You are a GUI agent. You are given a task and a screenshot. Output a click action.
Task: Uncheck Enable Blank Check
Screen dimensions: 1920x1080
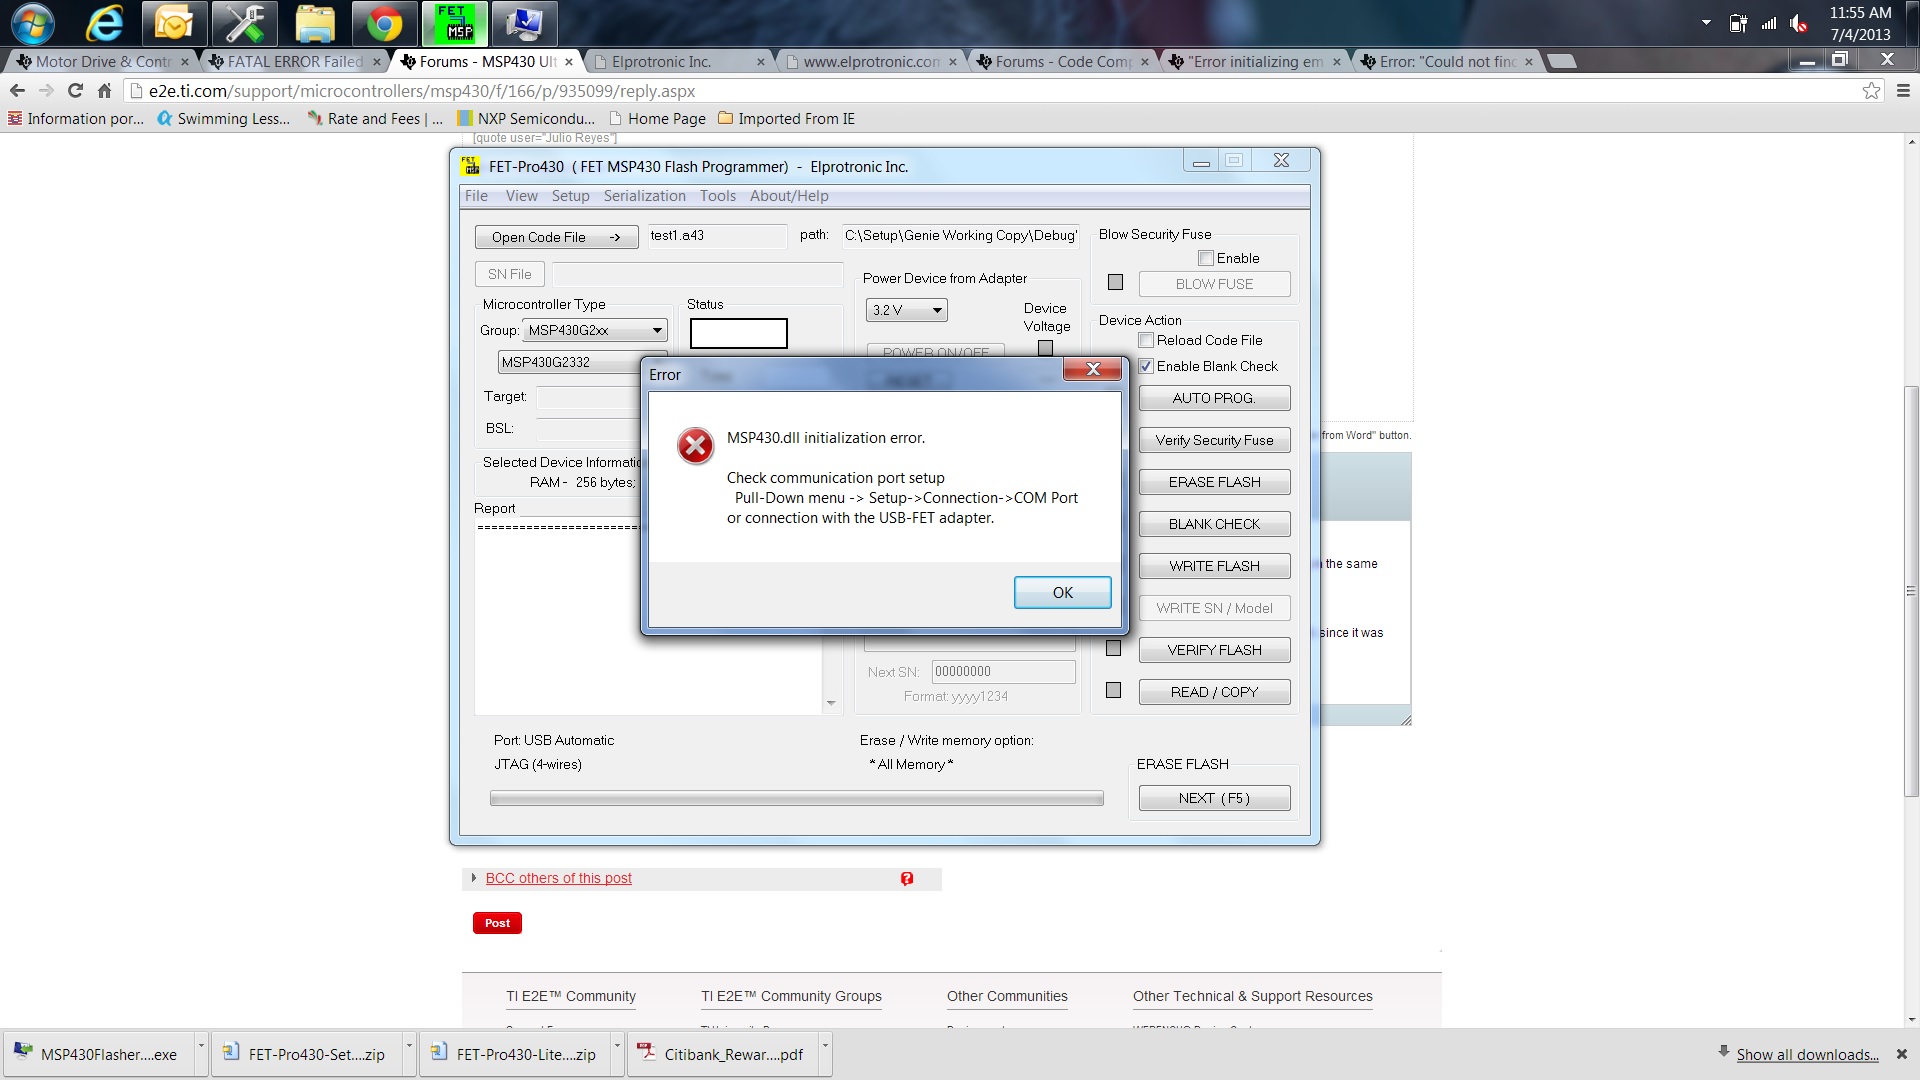point(1146,366)
